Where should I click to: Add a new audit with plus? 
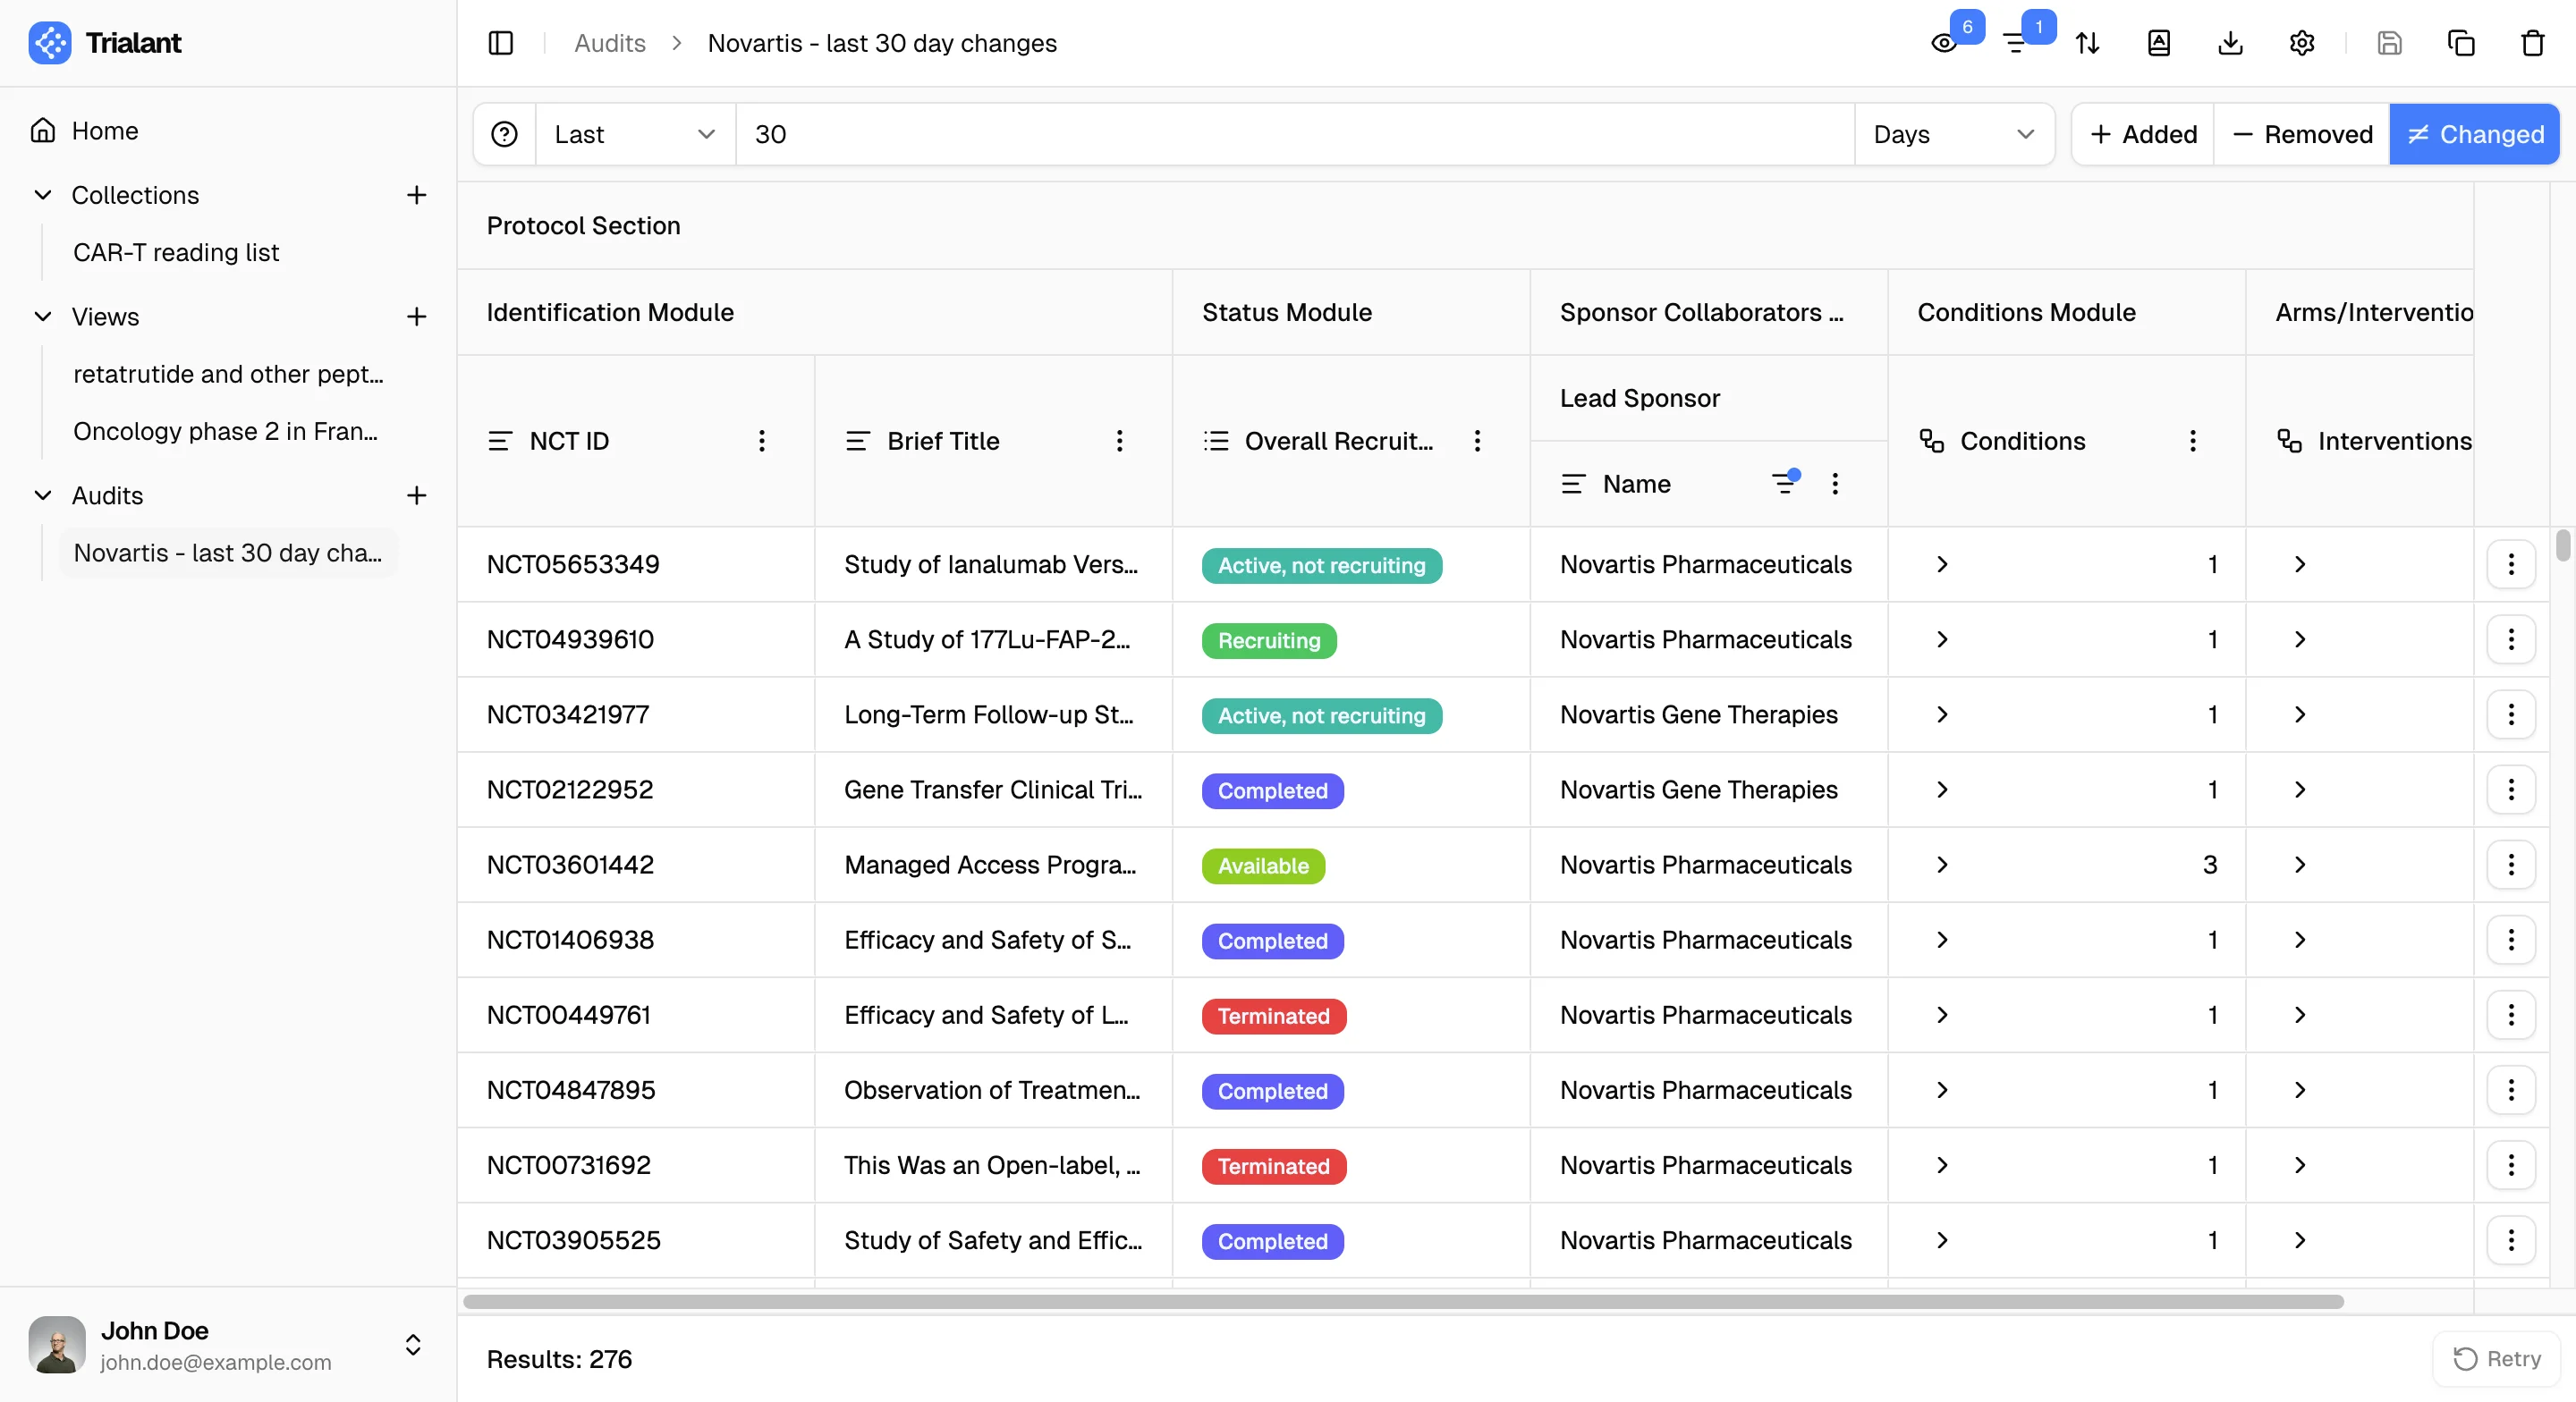pyautogui.click(x=416, y=495)
